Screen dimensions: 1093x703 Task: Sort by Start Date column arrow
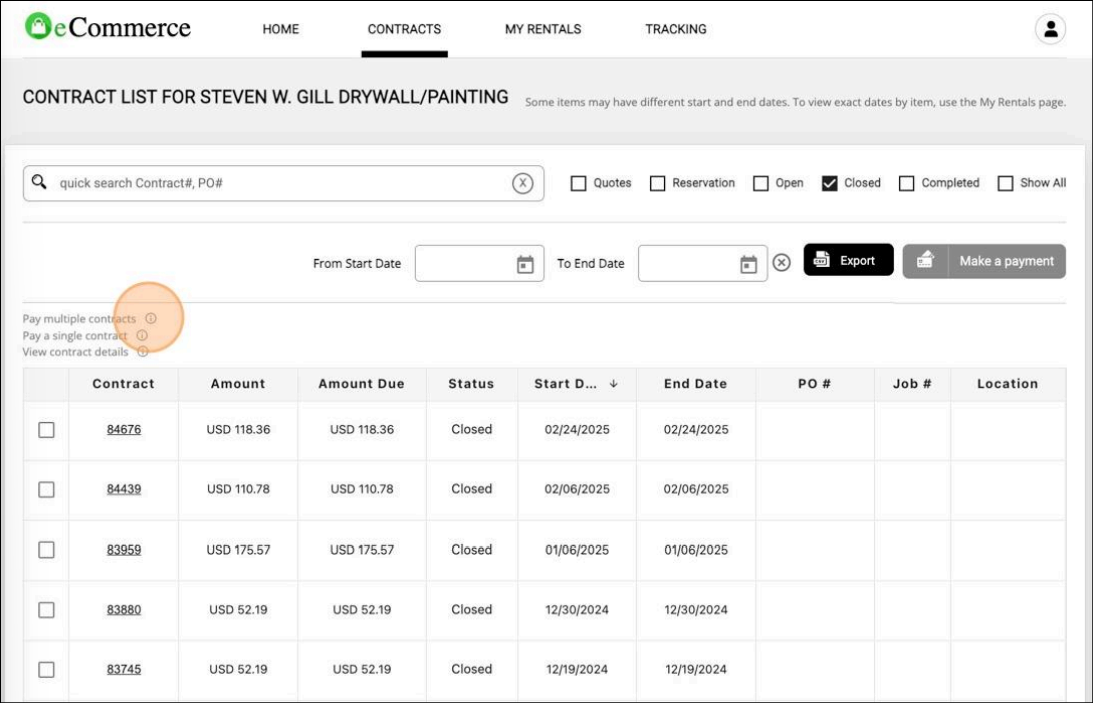(613, 384)
